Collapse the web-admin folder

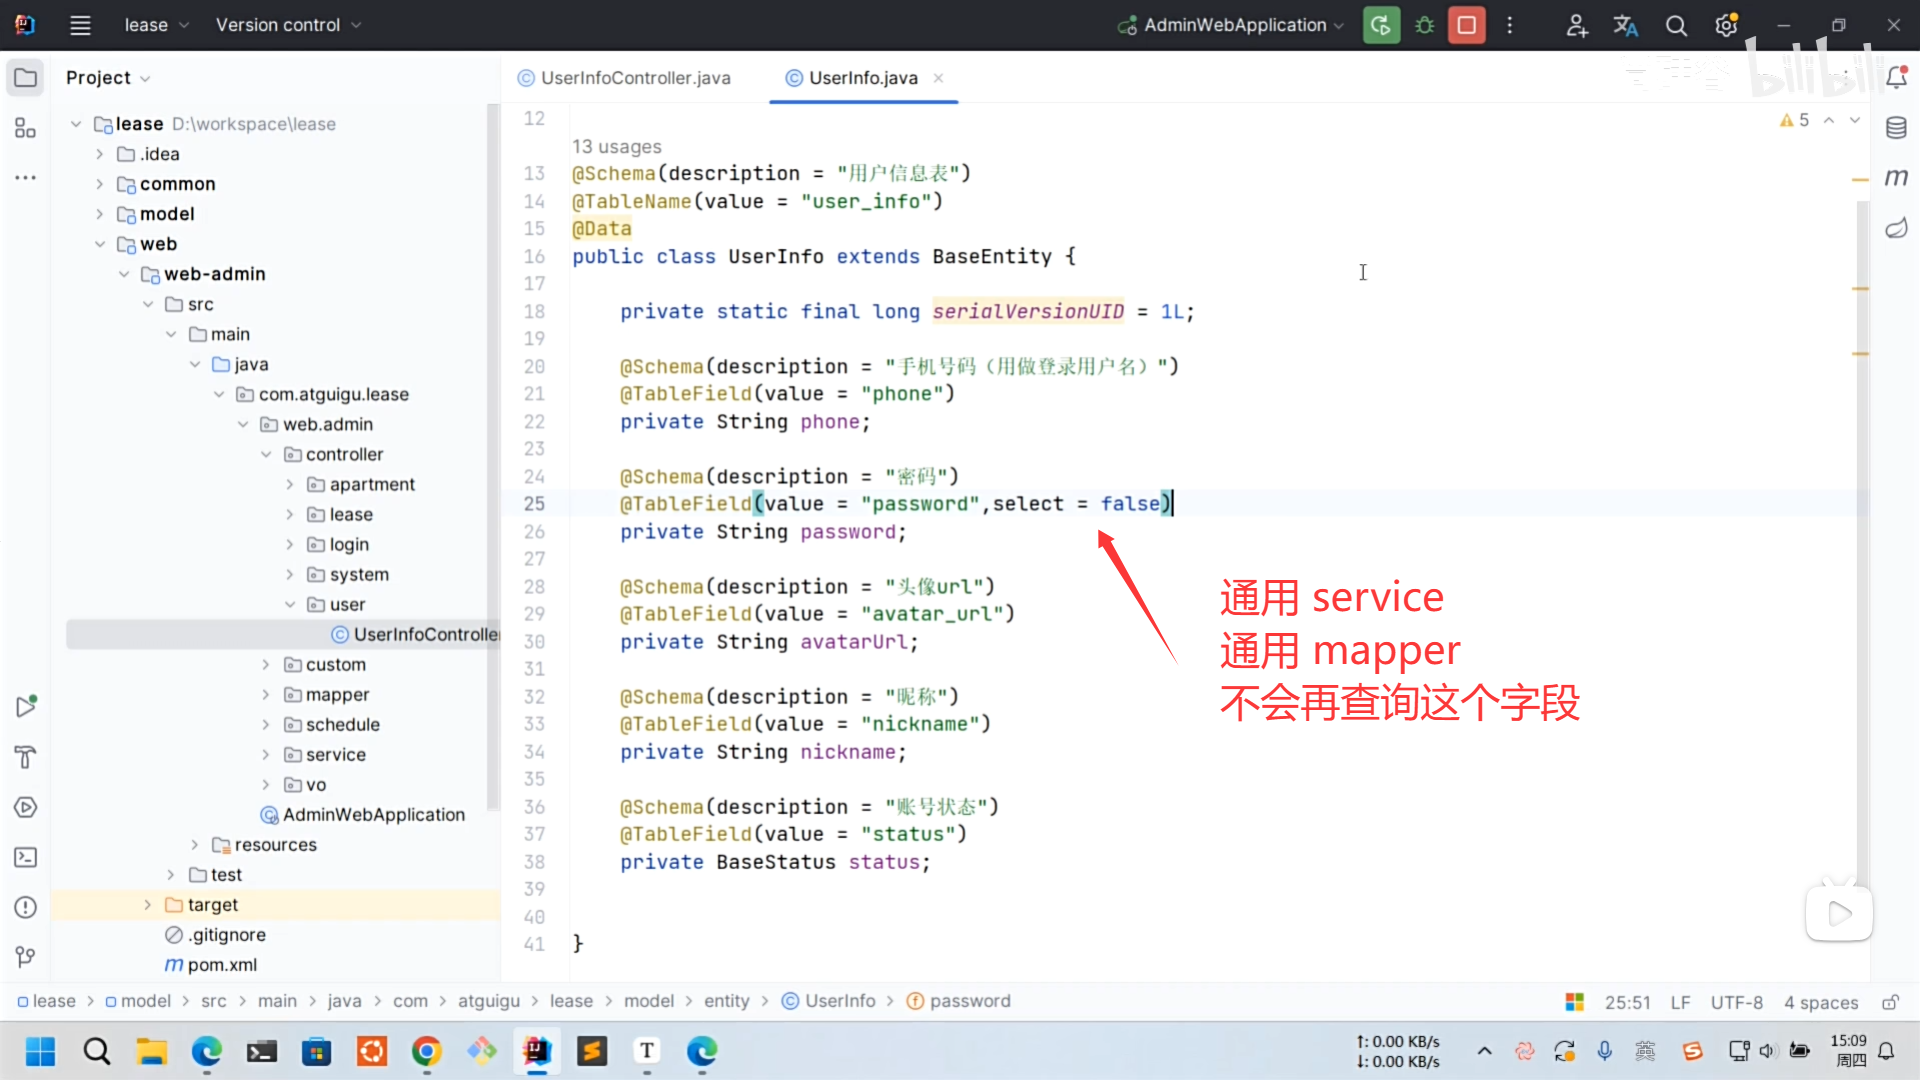point(124,274)
